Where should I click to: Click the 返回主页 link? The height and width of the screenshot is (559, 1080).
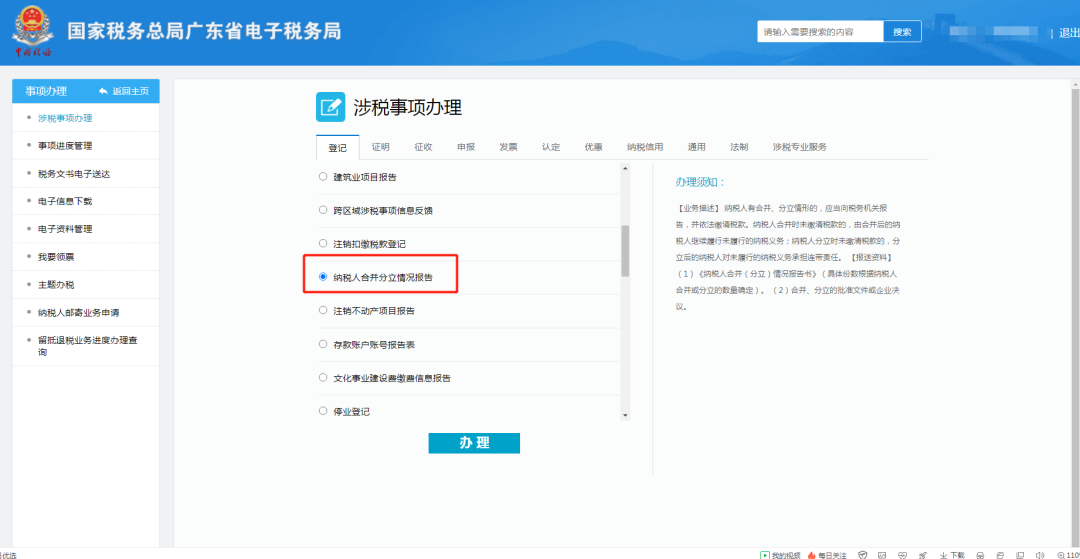130,91
